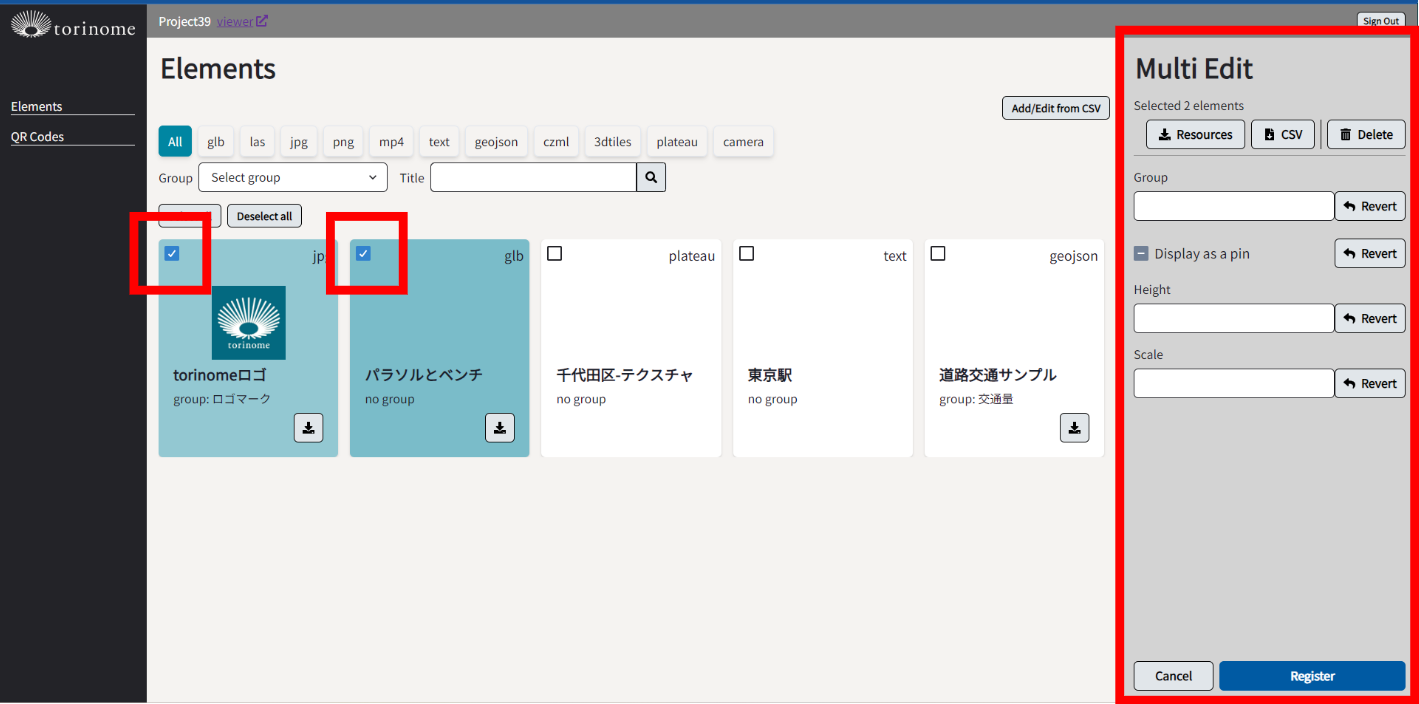Image resolution: width=1419 pixels, height=704 pixels.
Task: Open QR Codes in the sidebar
Action: (x=38, y=137)
